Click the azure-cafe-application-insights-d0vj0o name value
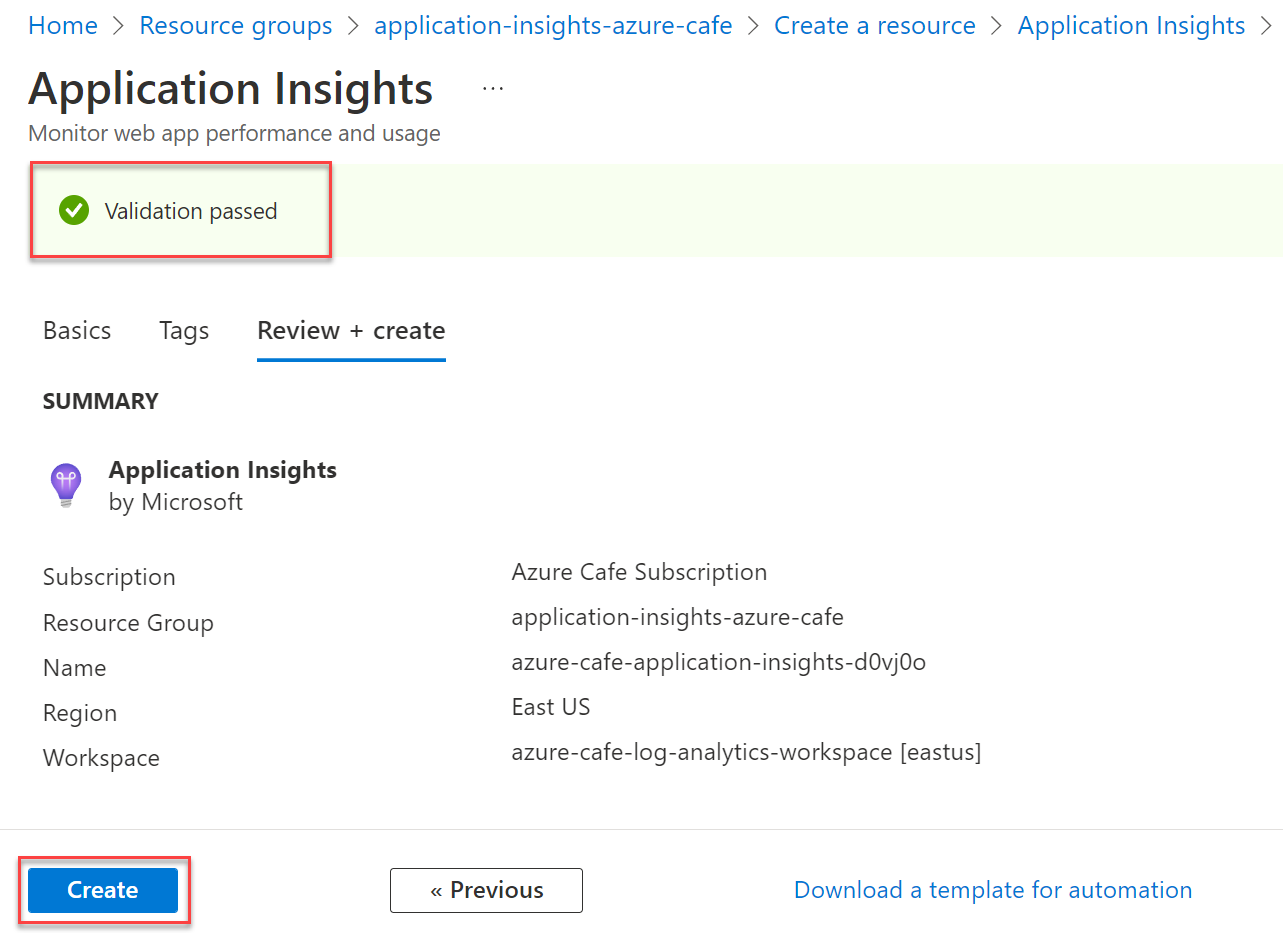 pos(718,662)
